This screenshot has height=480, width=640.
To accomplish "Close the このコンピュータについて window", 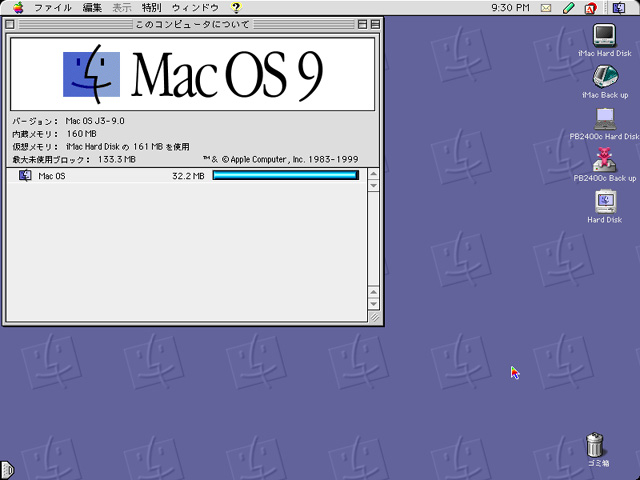I will pos(10,24).
